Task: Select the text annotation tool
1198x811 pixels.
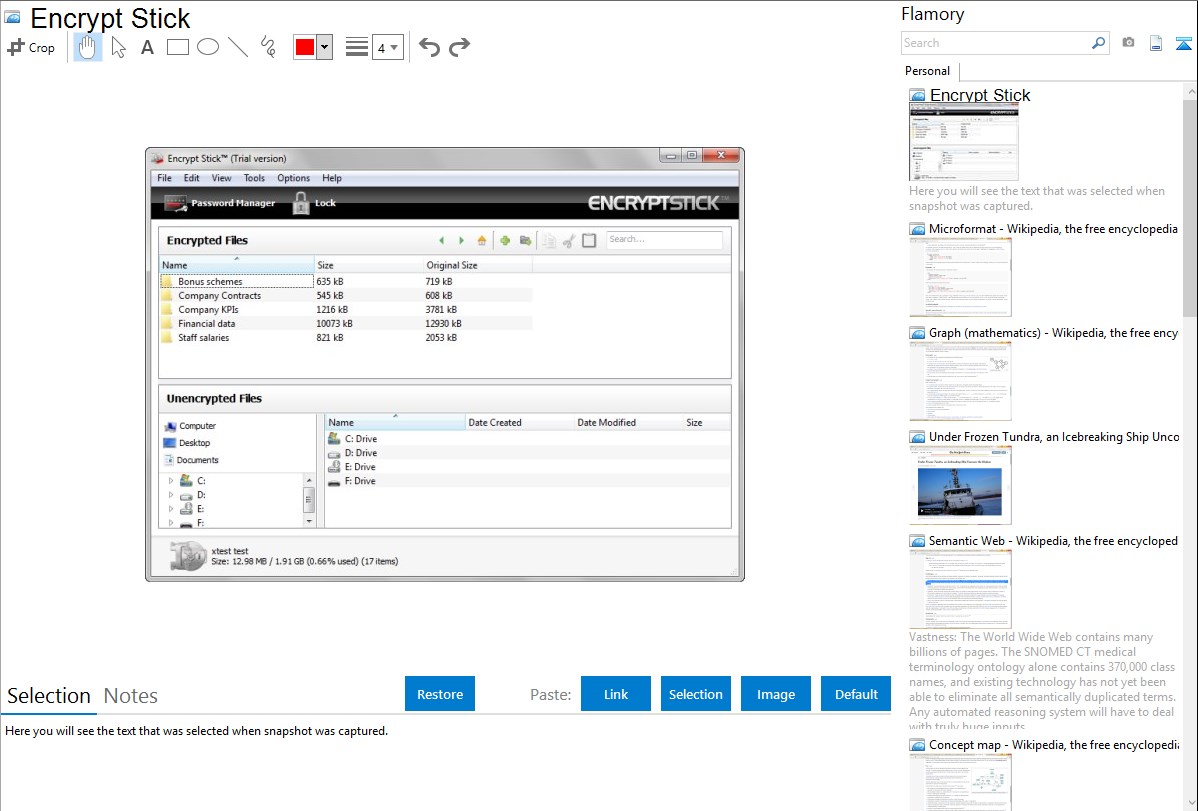Action: coord(147,47)
